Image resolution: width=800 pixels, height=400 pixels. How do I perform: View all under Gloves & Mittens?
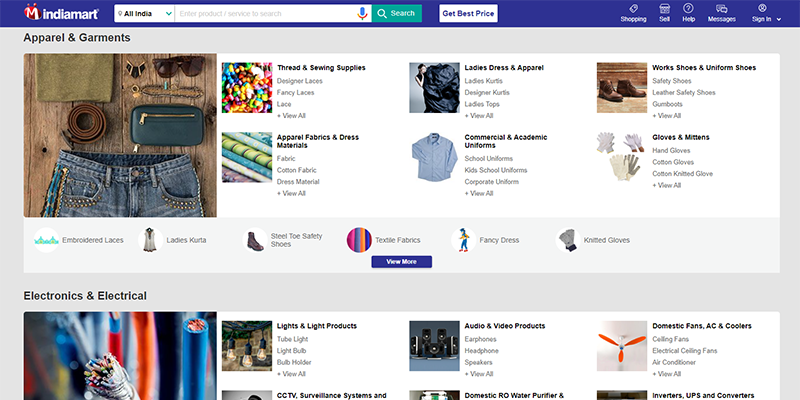click(667, 186)
